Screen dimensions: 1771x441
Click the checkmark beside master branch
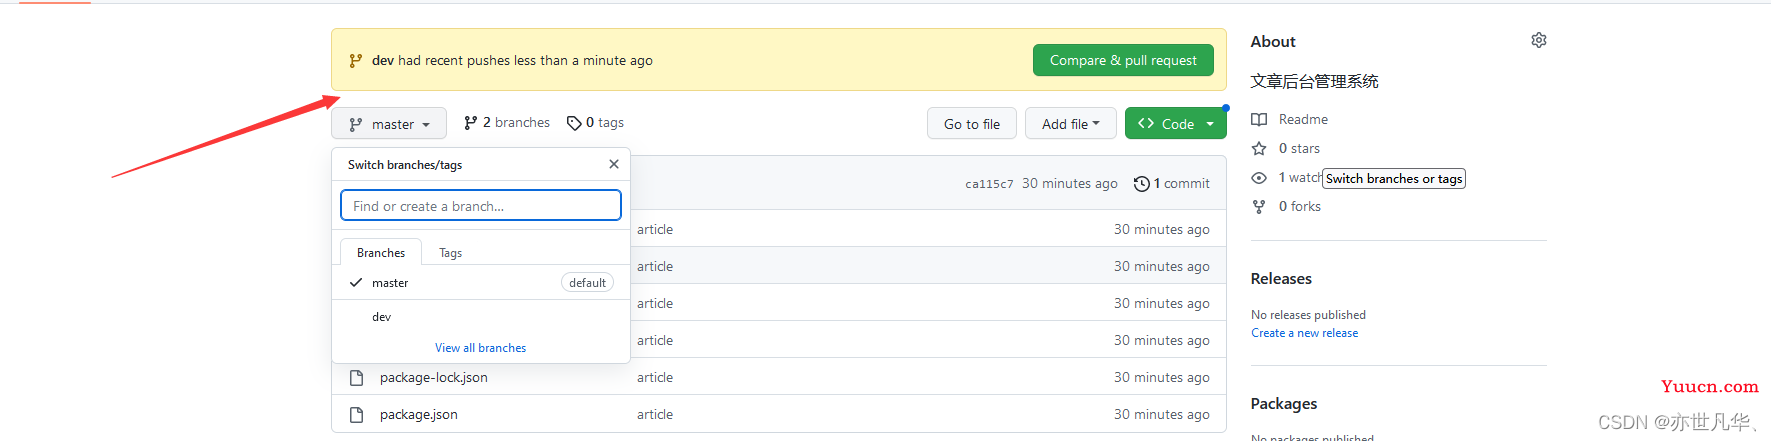[x=356, y=283]
